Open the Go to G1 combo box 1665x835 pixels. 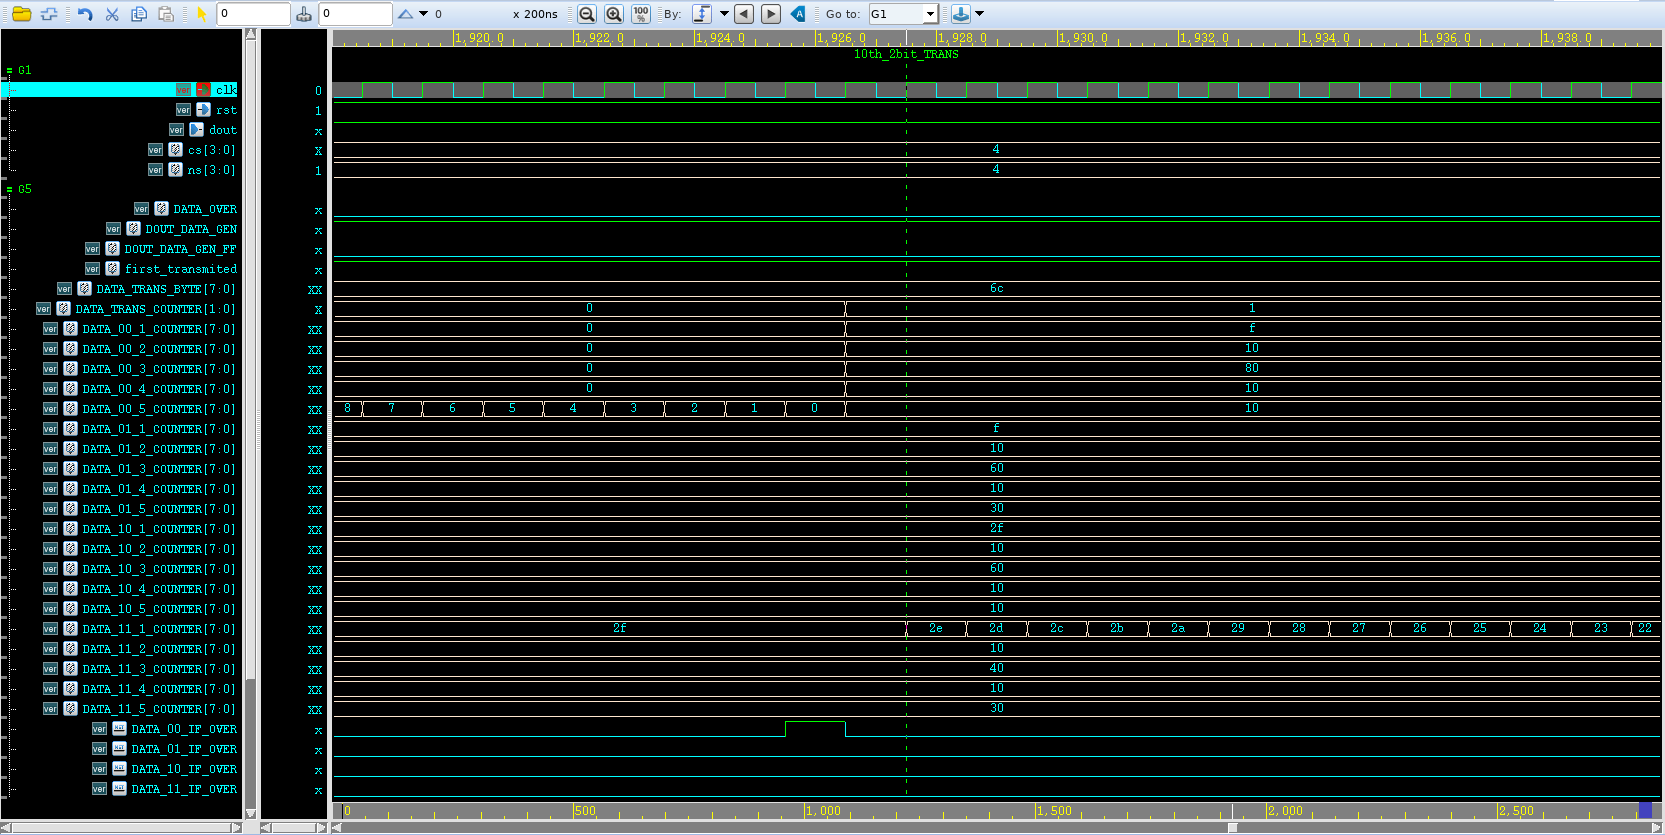(903, 14)
